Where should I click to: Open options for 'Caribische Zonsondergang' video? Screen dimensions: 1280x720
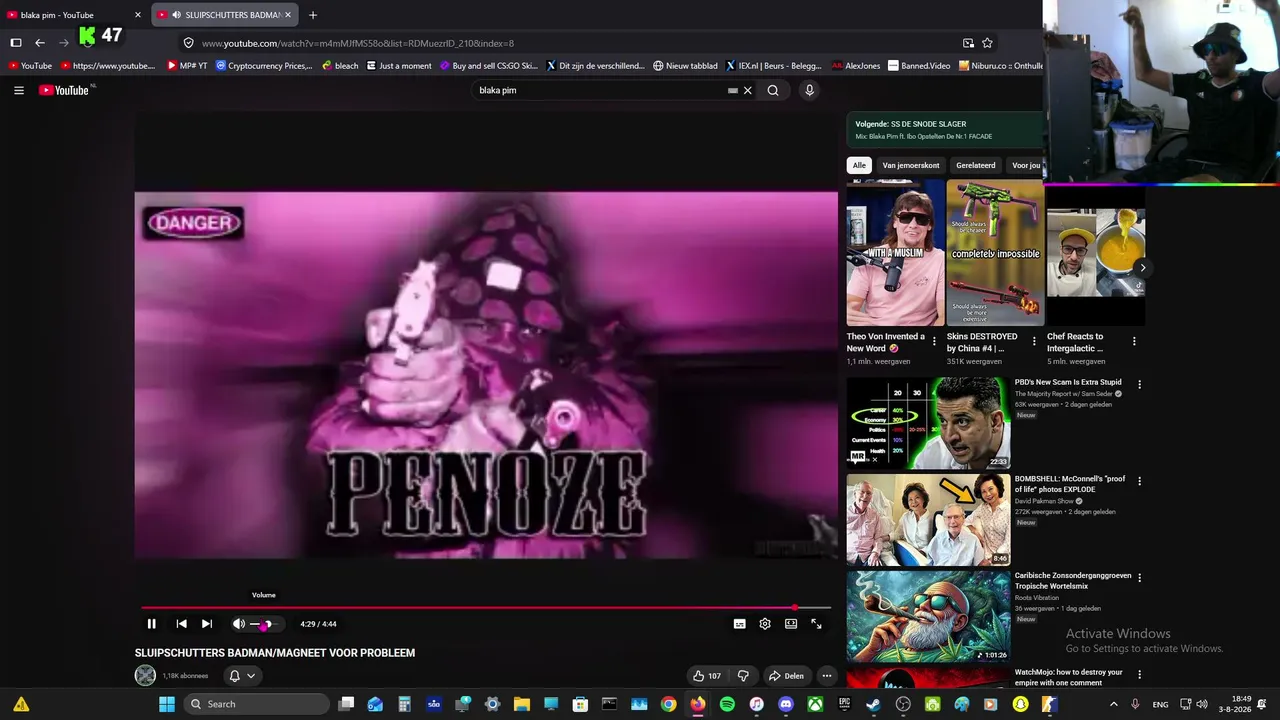(x=1139, y=577)
